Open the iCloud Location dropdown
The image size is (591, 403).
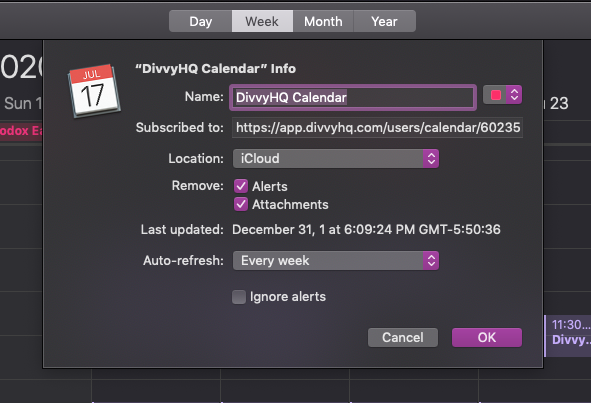[336, 158]
